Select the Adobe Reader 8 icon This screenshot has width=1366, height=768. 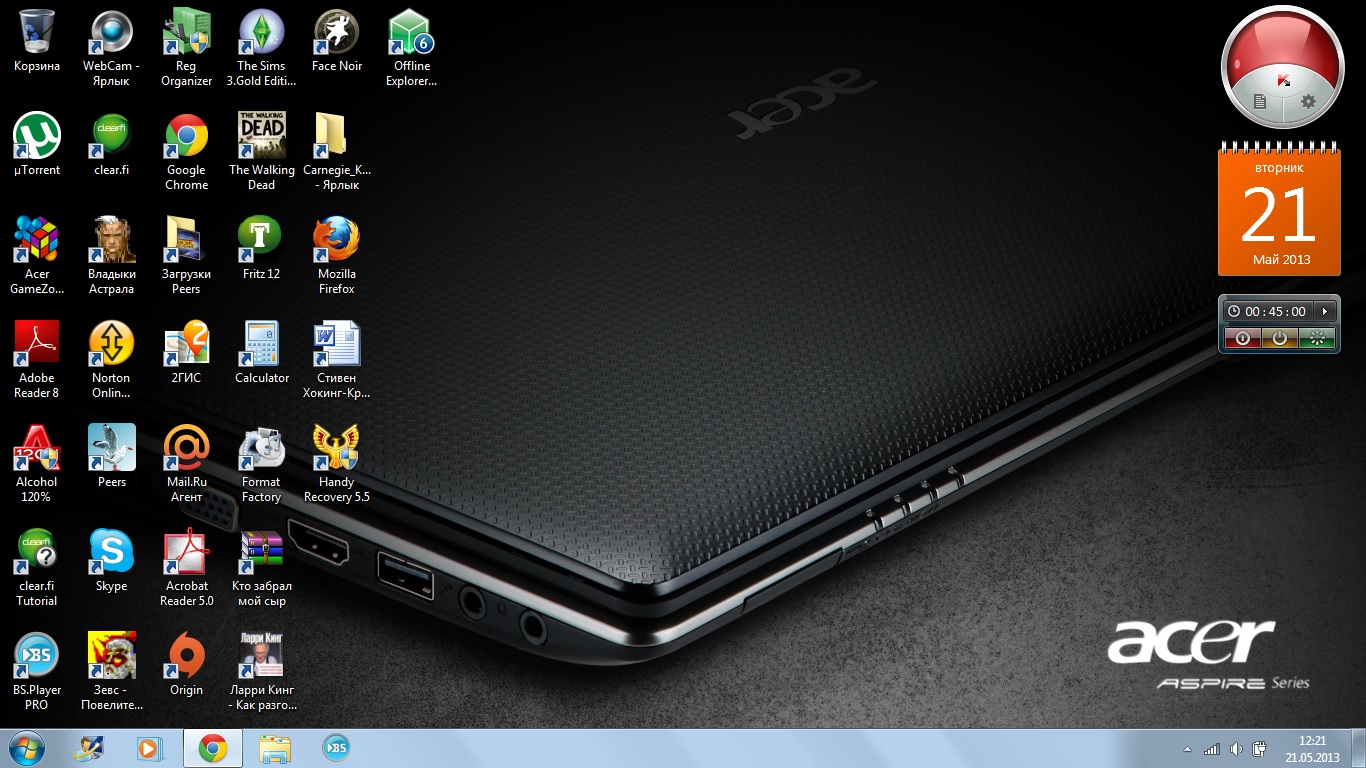[37, 360]
